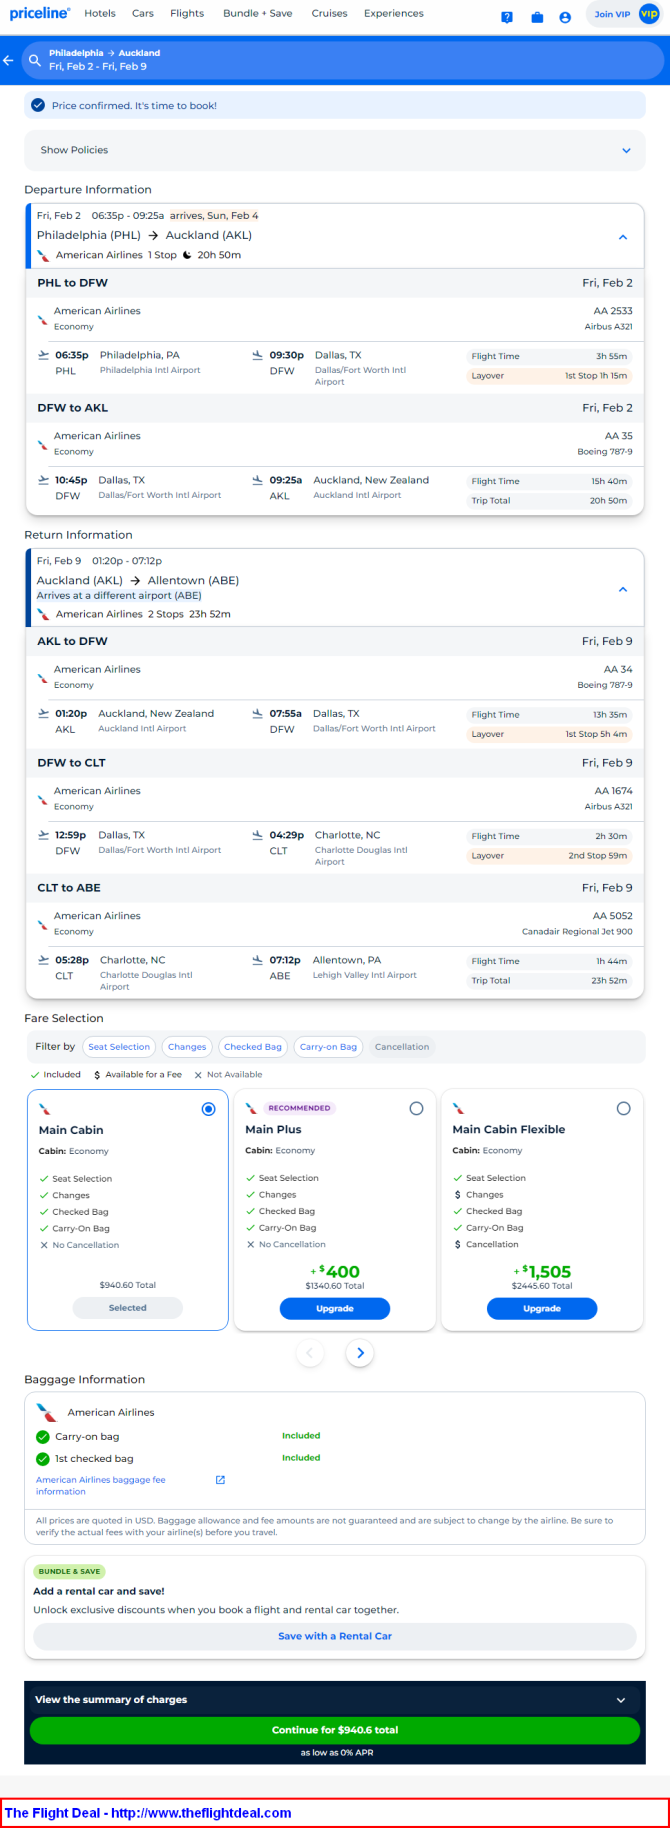Screen dimensions: 670x1828
Task: Select the Main Cabin fare radio button
Action: coord(208,1109)
